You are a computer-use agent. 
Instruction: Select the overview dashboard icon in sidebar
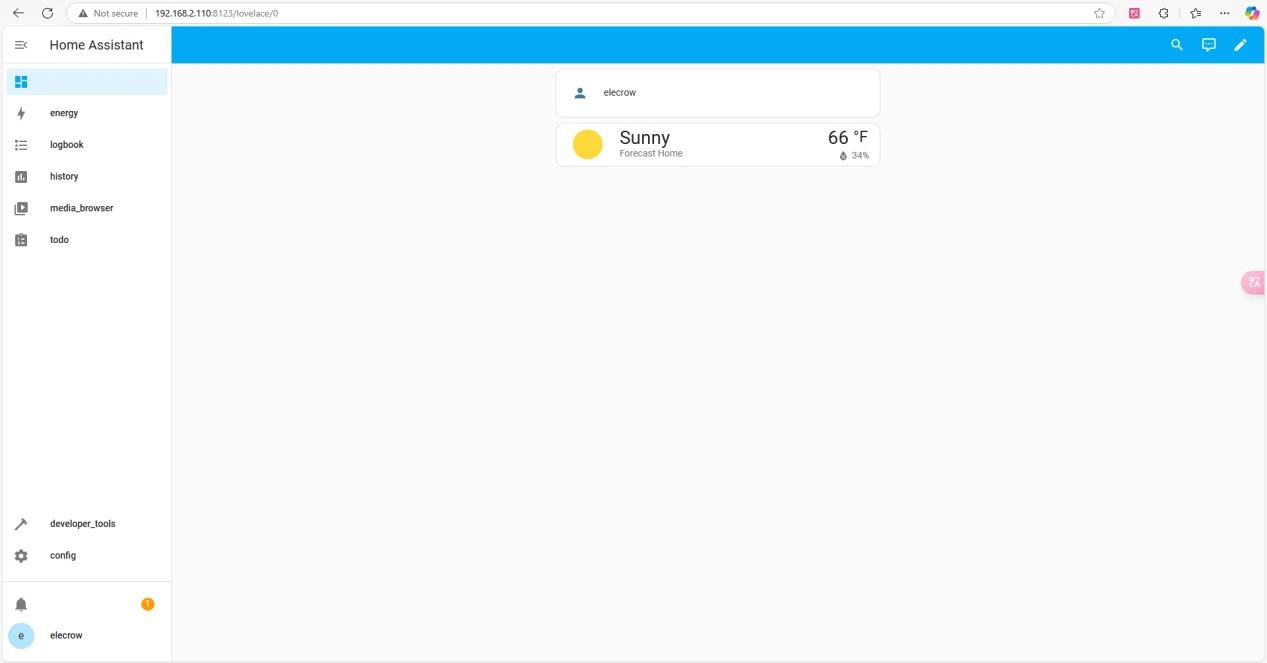[21, 82]
